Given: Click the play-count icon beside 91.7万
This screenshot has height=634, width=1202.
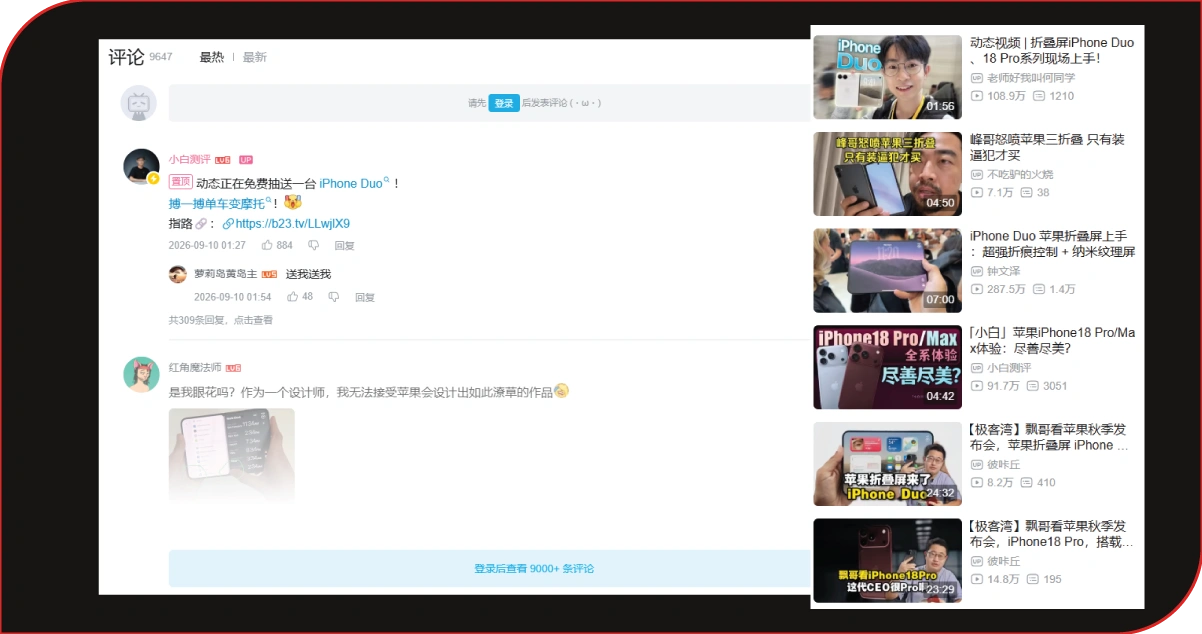Looking at the screenshot, I should tap(977, 386).
